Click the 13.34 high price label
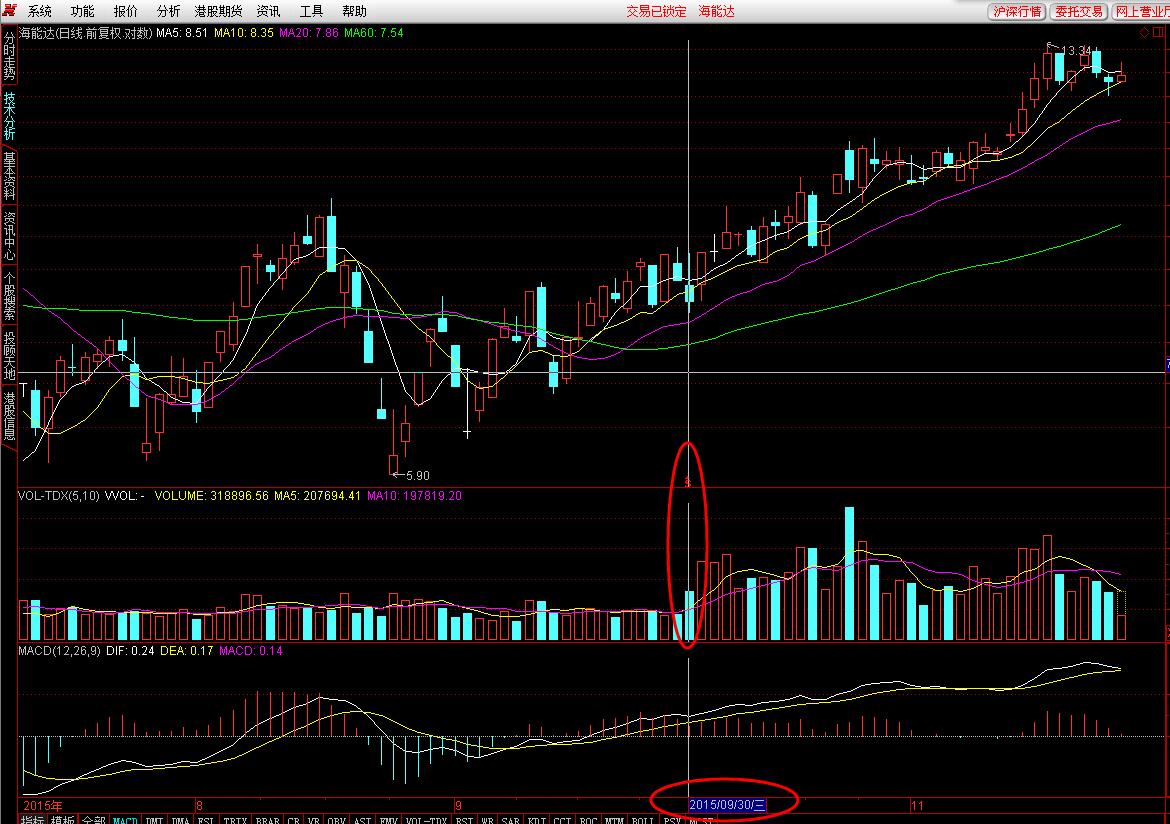Viewport: 1170px width, 824px height. tap(1076, 50)
